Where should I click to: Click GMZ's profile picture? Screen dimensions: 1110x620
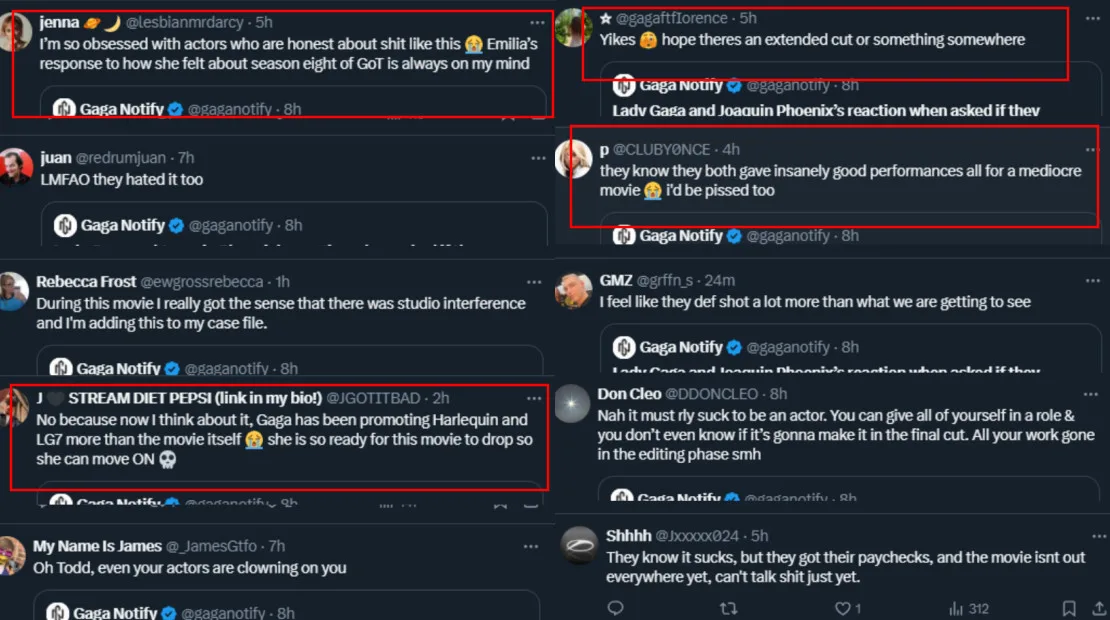(572, 289)
